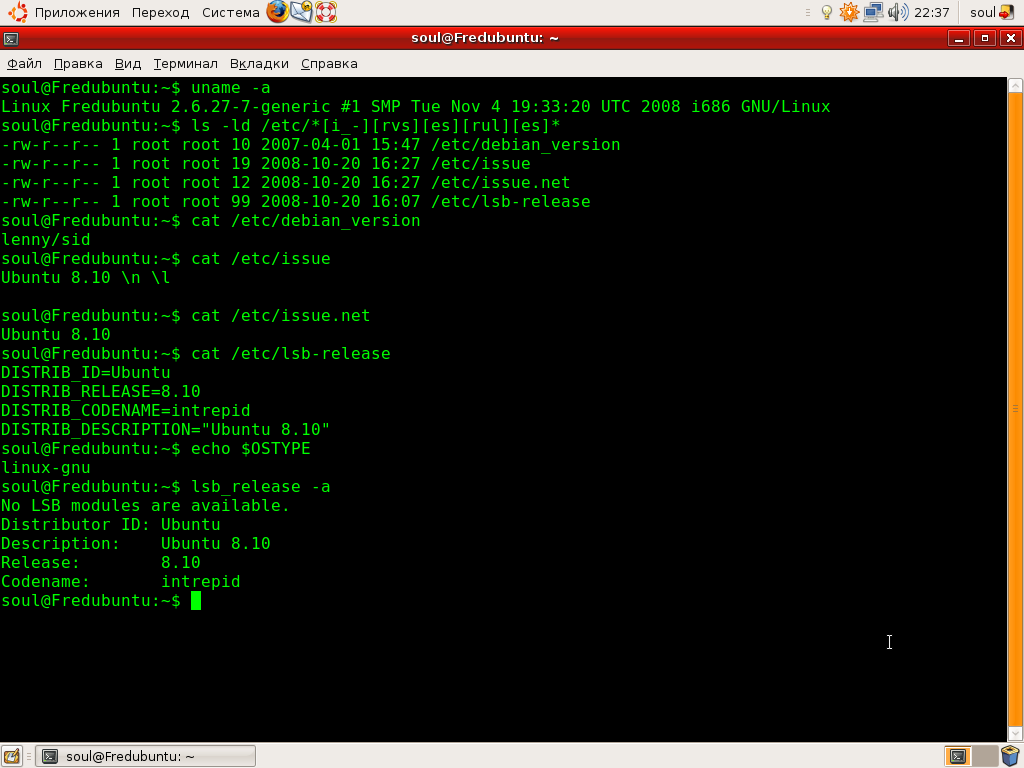Click the title text soul@Fredubuntu: ~
This screenshot has width=1024, height=768.
point(485,38)
